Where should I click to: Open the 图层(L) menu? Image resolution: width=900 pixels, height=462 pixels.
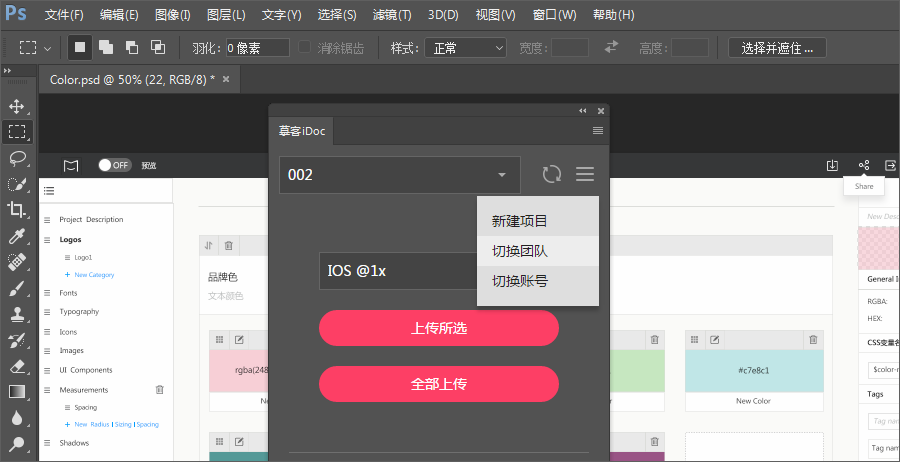(226, 15)
